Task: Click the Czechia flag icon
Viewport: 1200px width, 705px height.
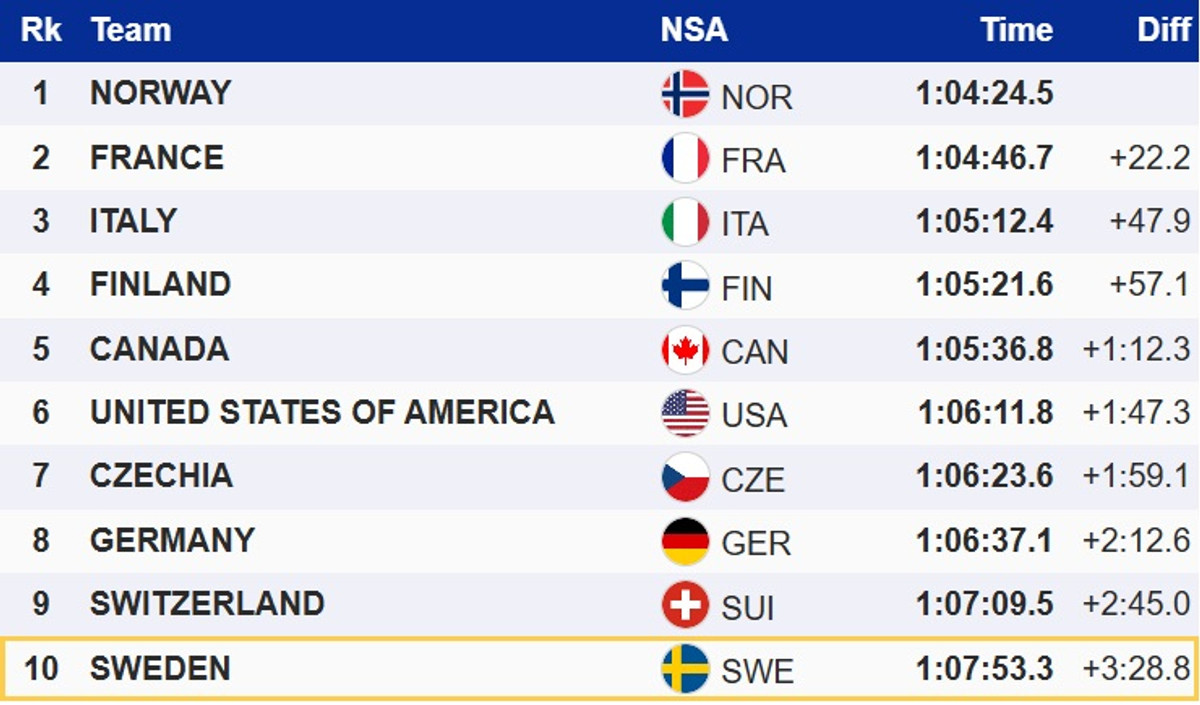Action: (x=685, y=477)
